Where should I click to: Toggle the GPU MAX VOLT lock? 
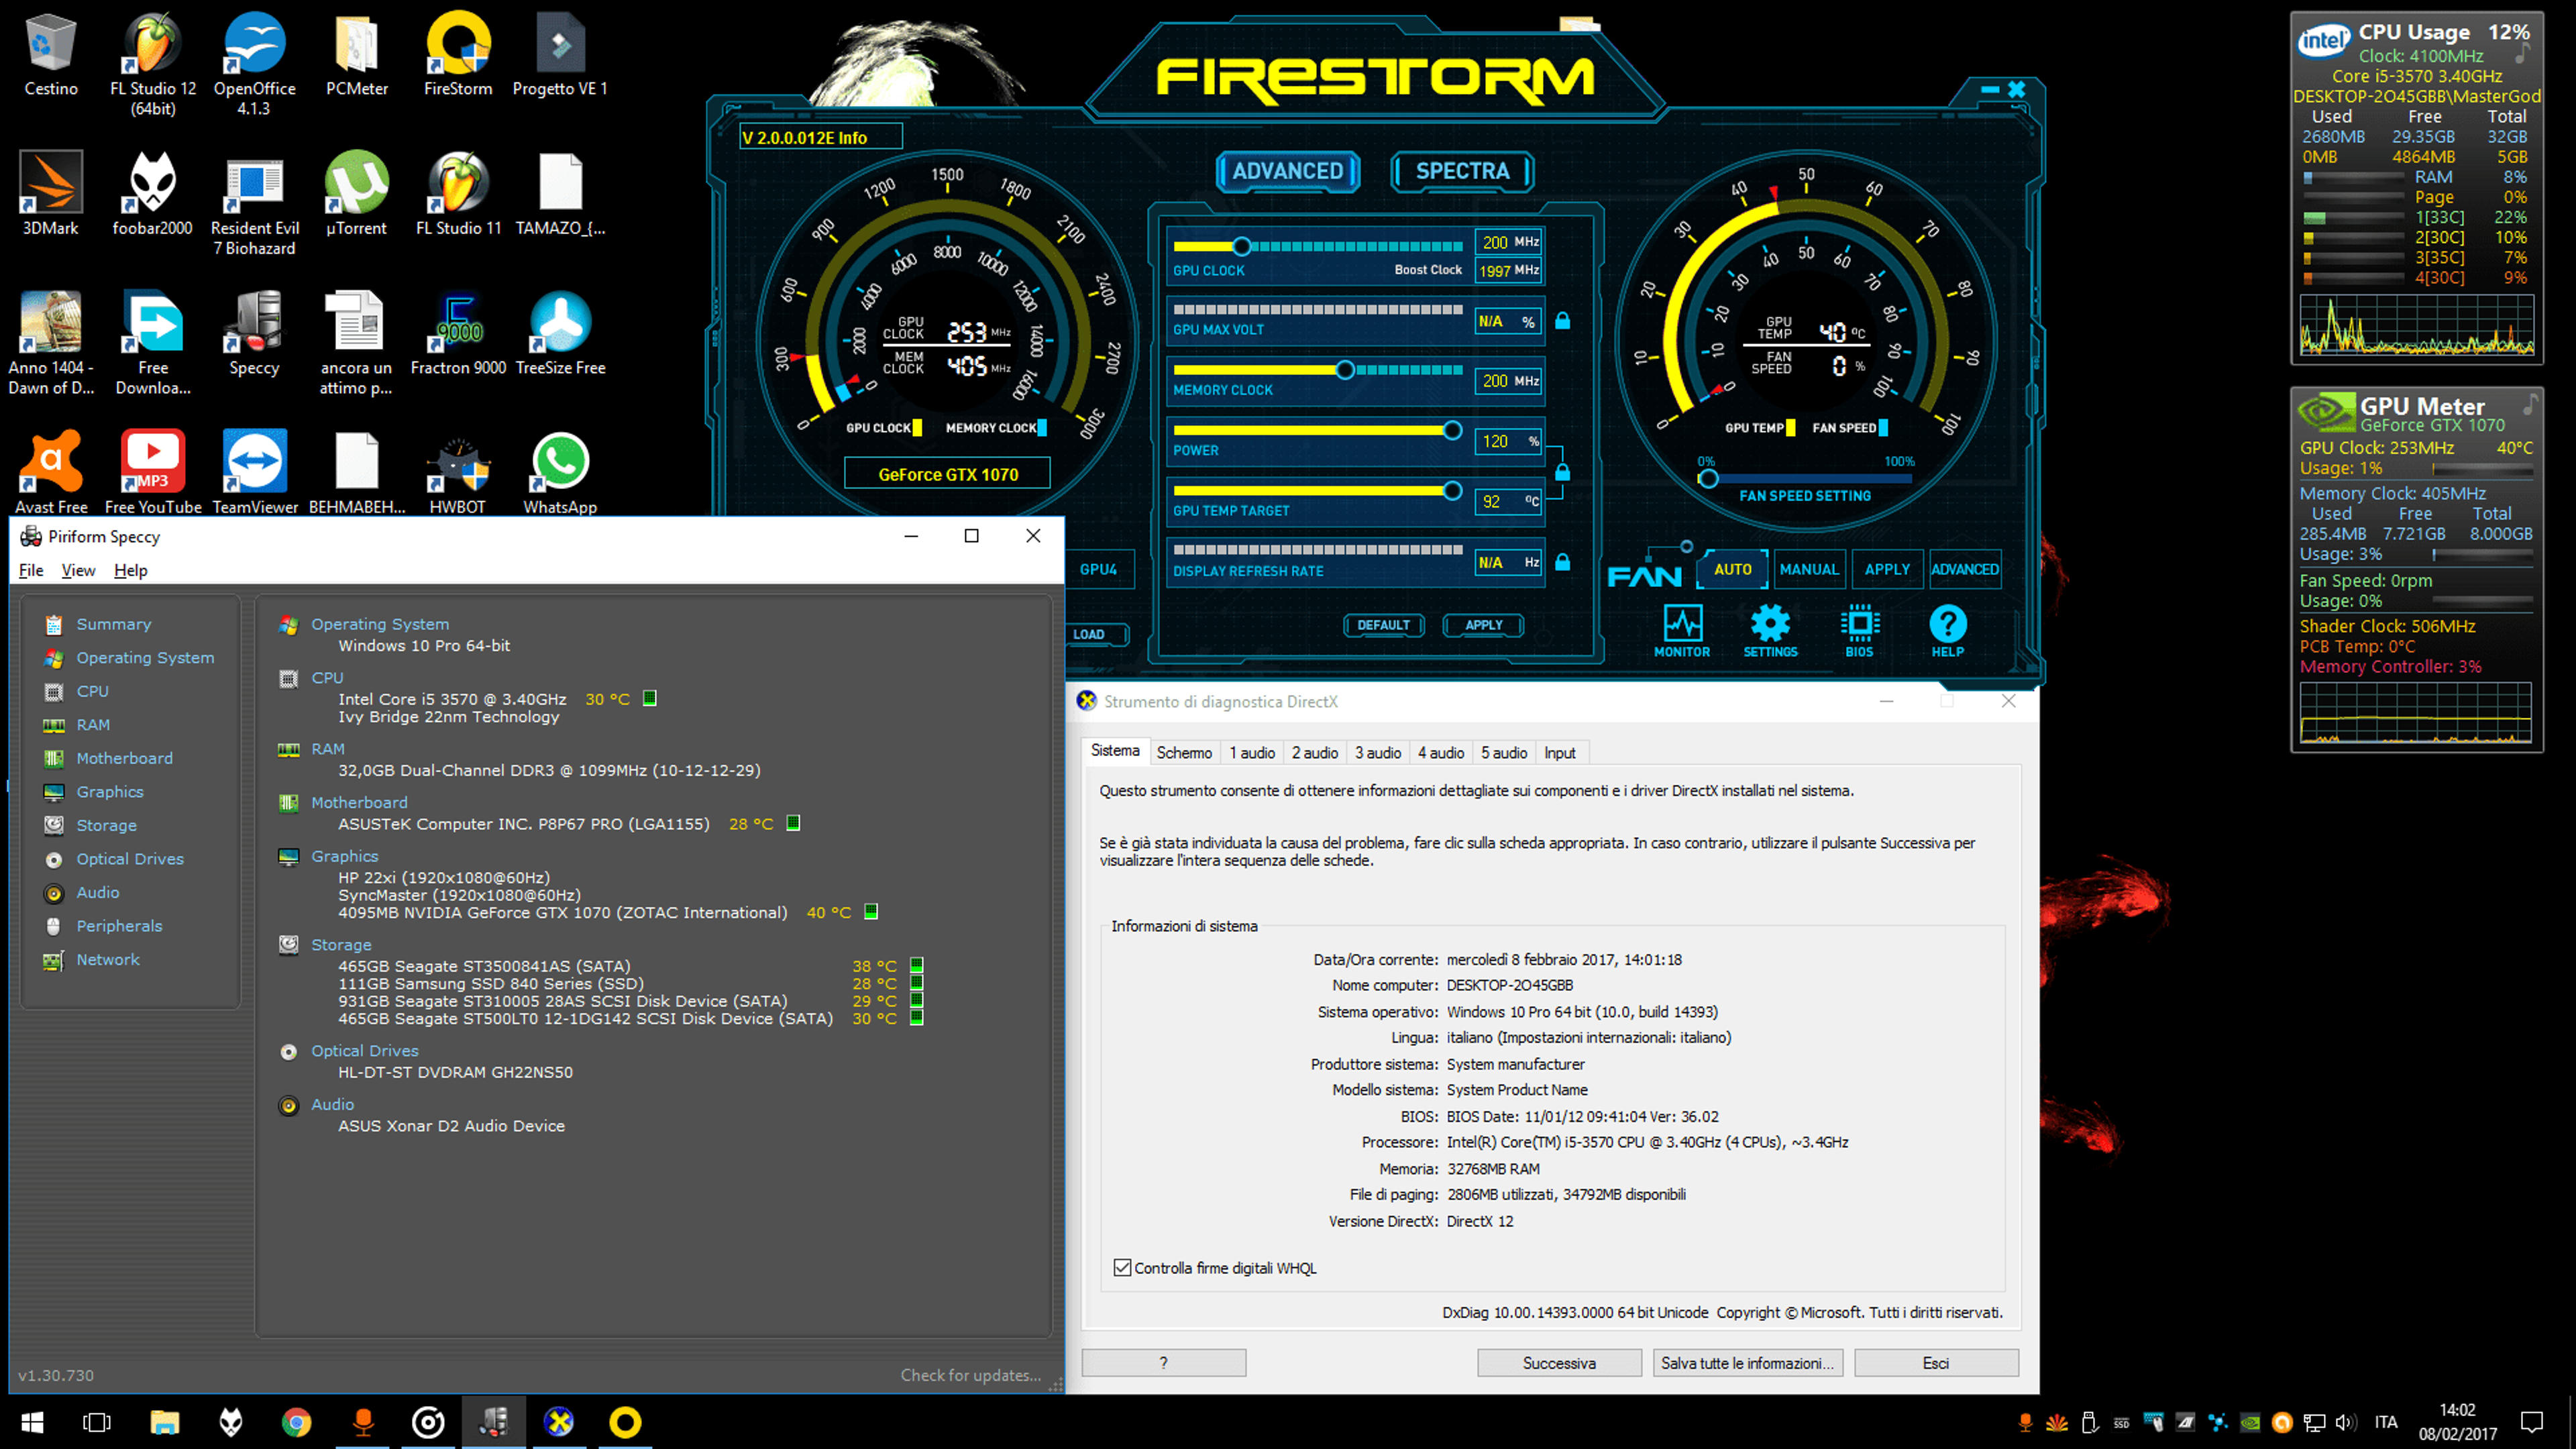pos(1562,321)
